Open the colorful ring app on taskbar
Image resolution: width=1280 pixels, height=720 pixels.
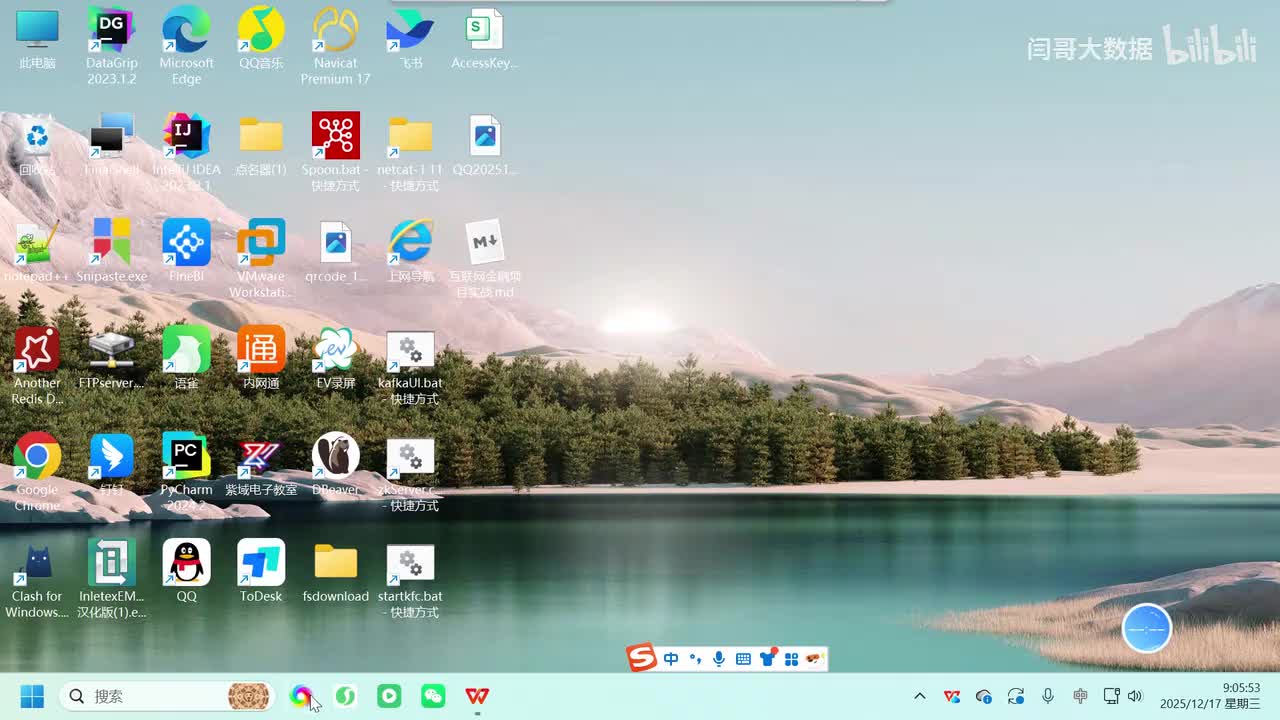301,696
